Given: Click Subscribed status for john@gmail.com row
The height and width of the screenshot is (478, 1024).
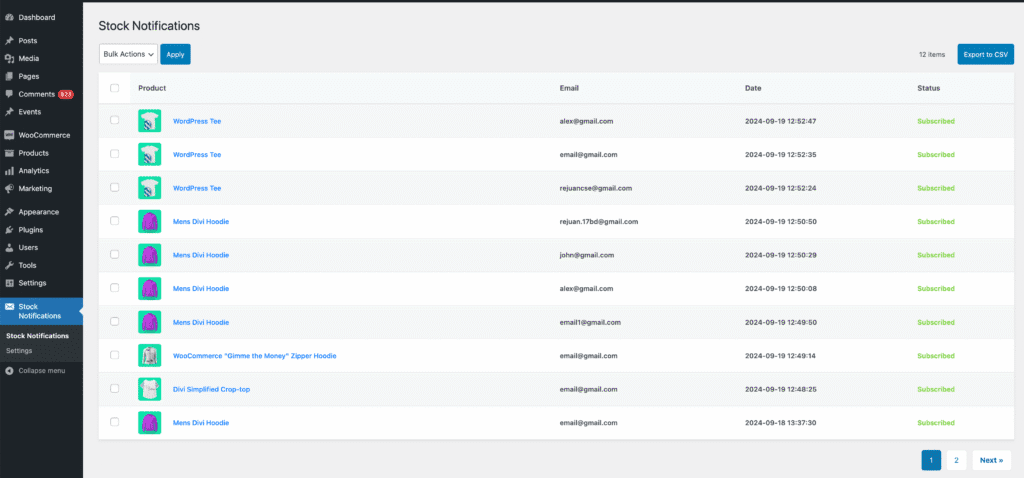Looking at the screenshot, I should (x=936, y=255).
